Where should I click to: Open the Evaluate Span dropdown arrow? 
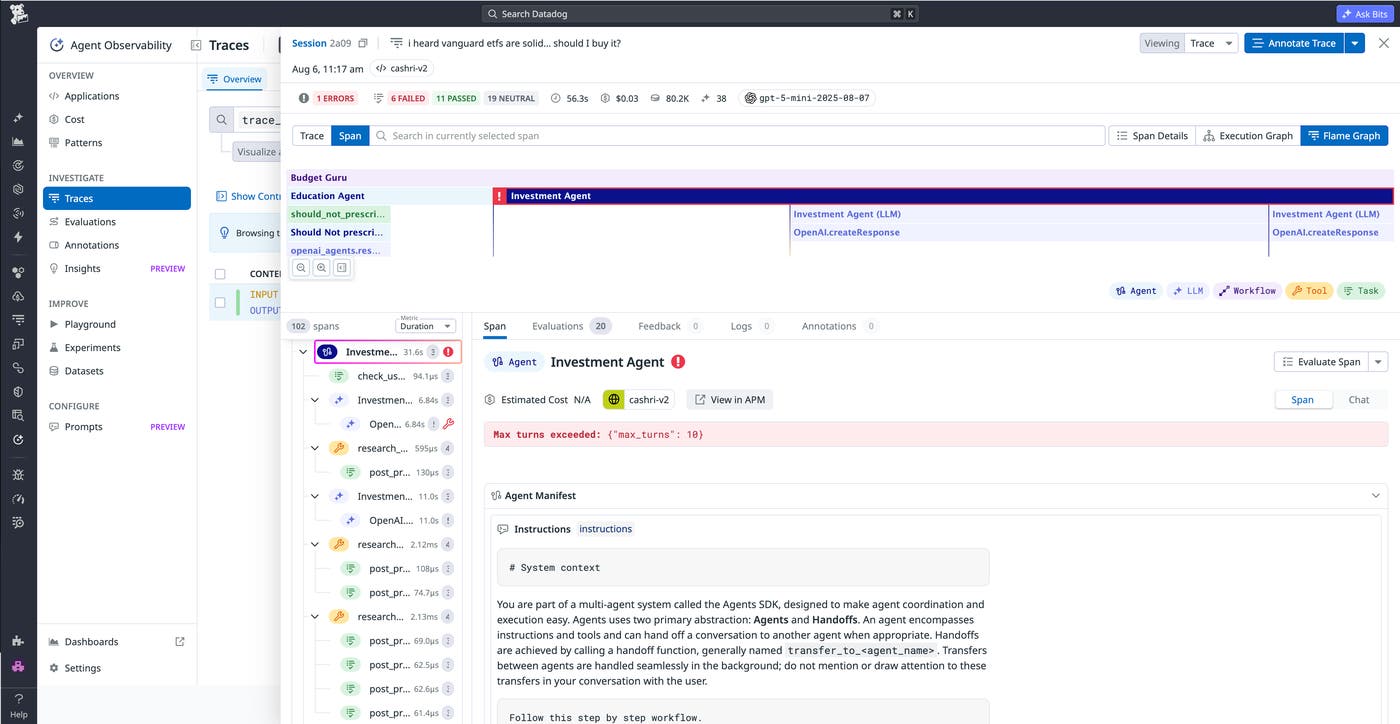[x=1378, y=362]
